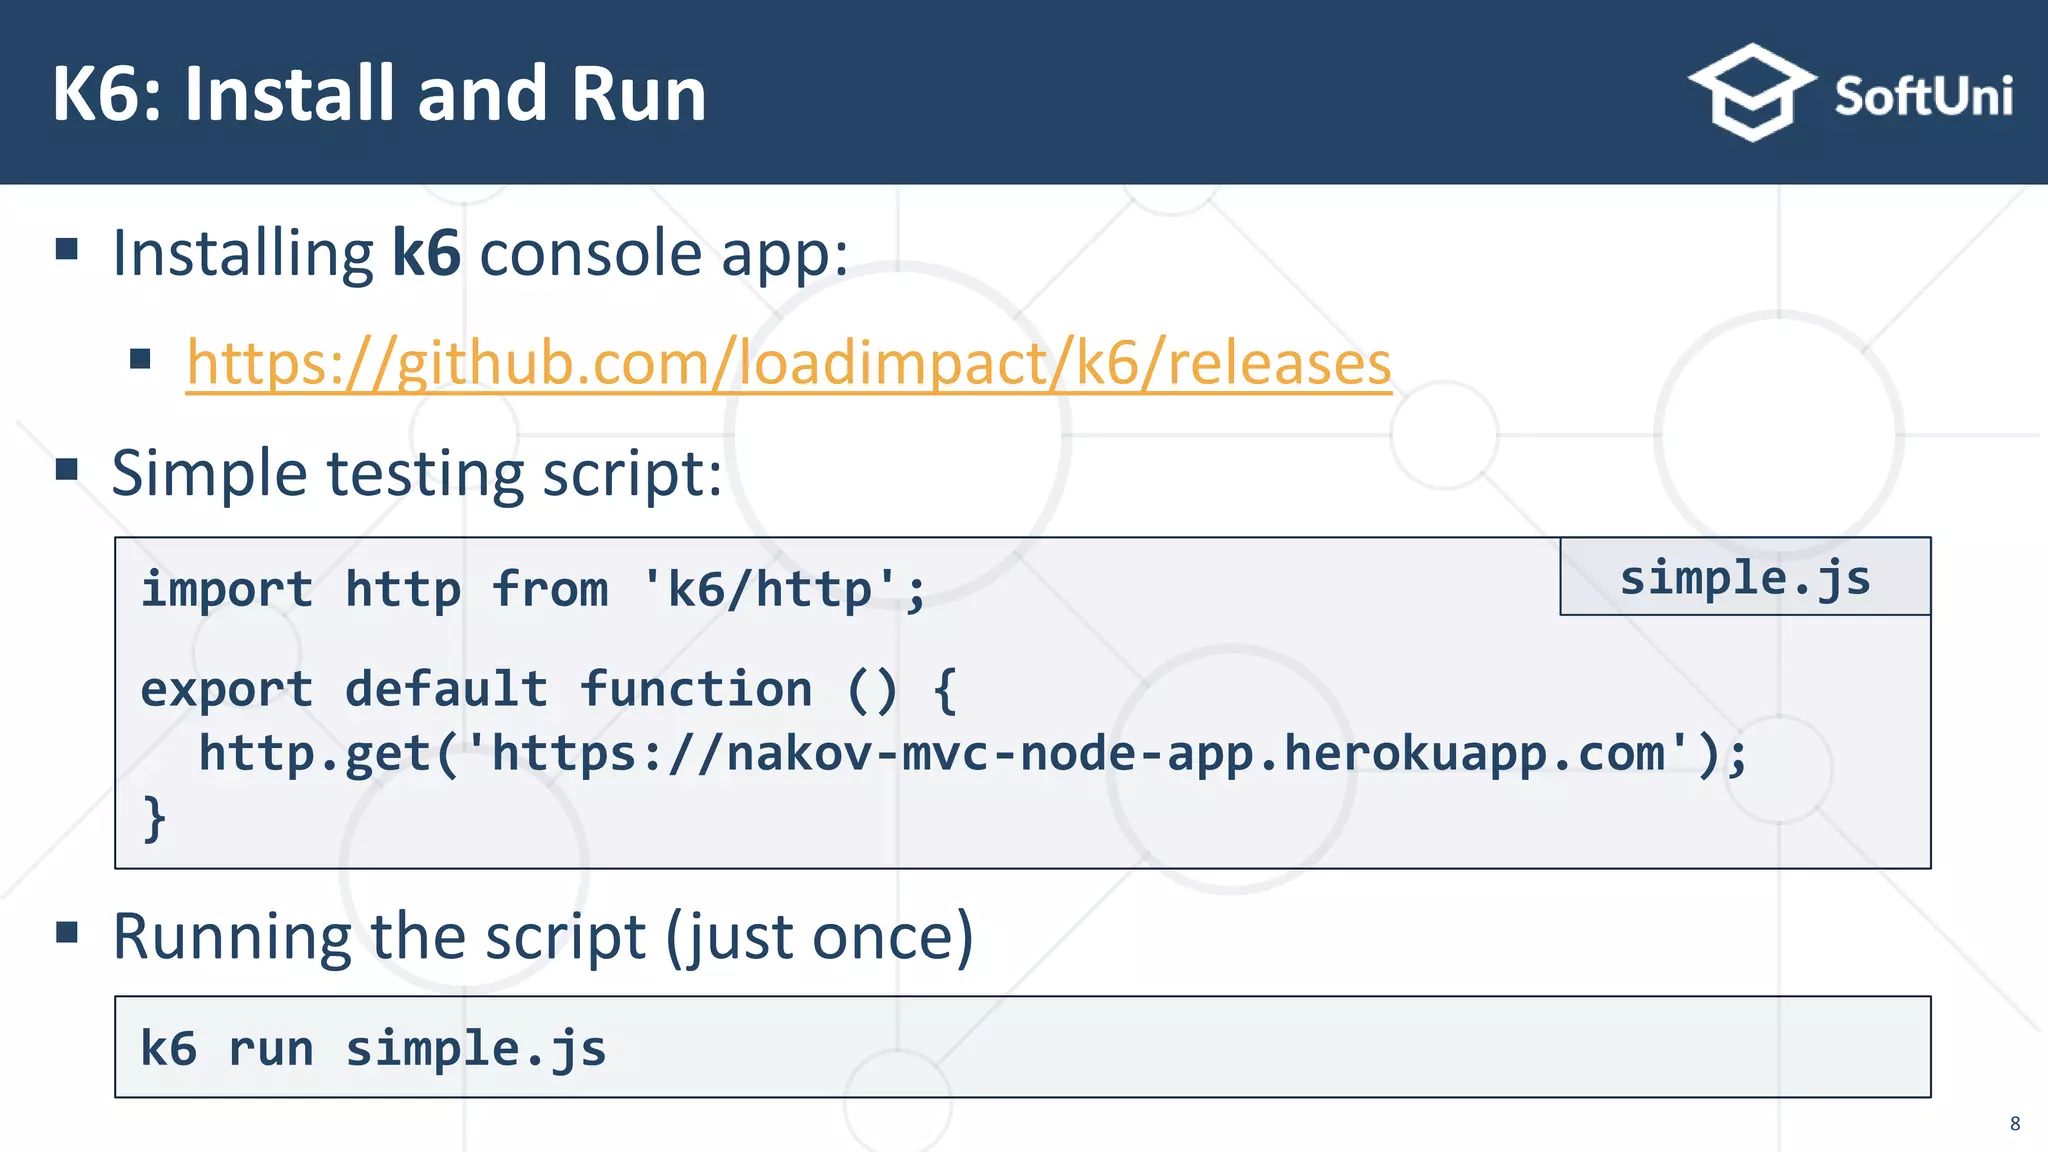Click the square bullet before 'Simple testing'
Screen dimensions: 2048x1152
(x=67, y=469)
